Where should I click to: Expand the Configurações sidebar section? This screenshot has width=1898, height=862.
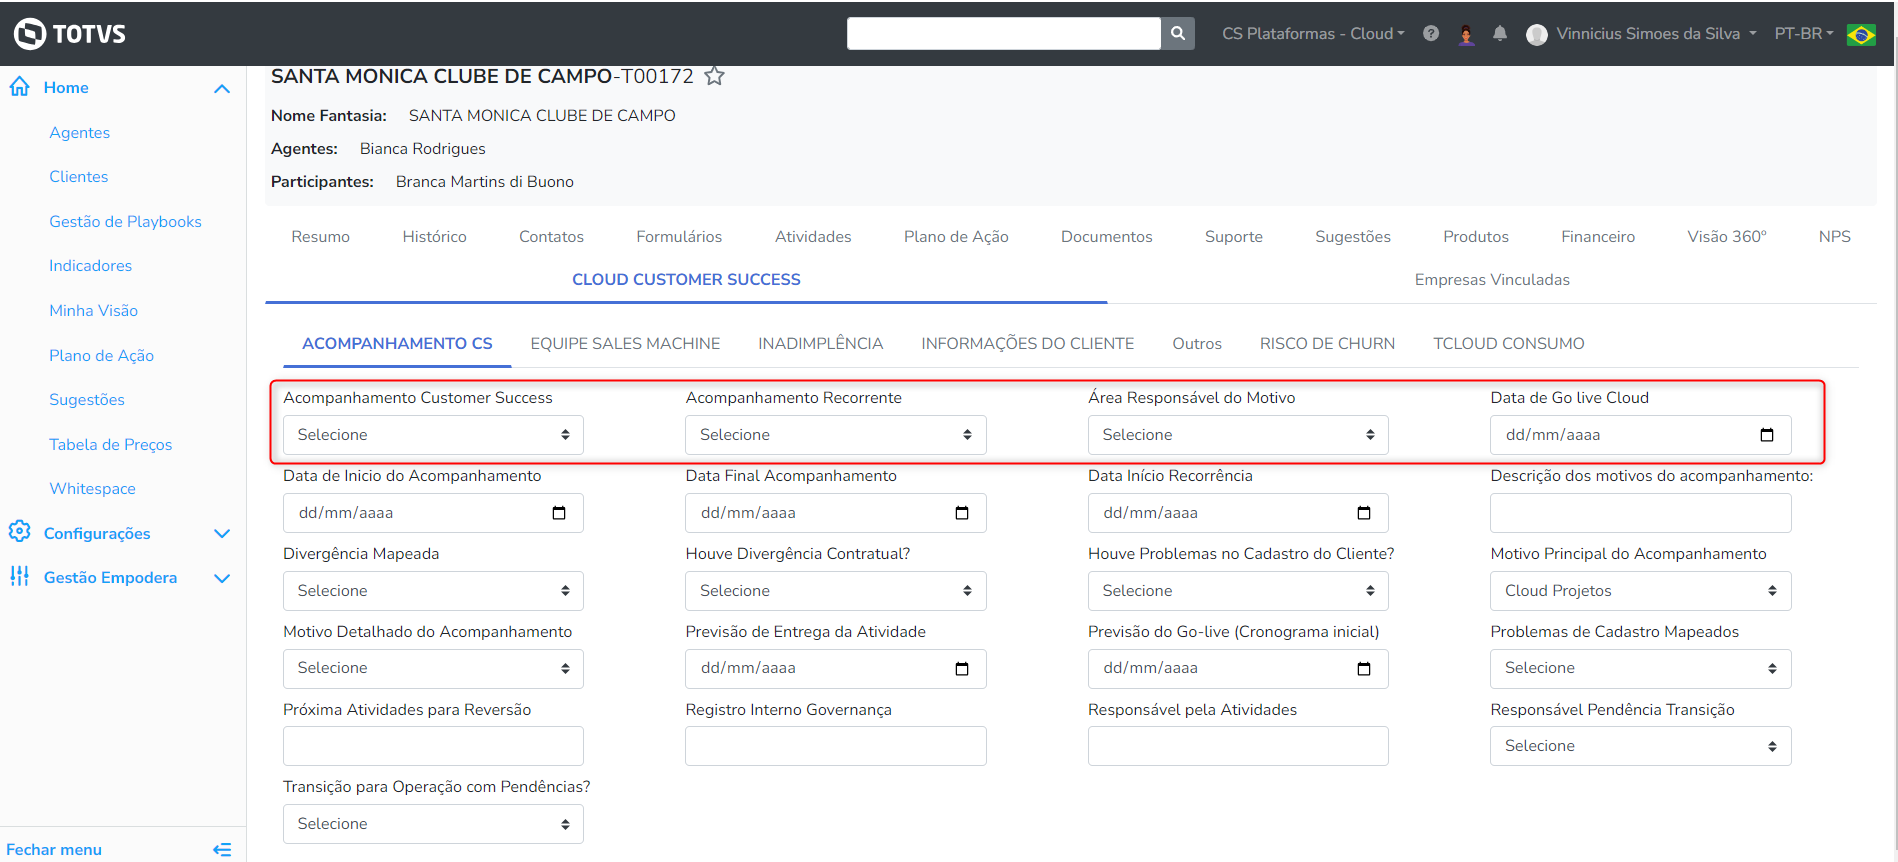(222, 533)
